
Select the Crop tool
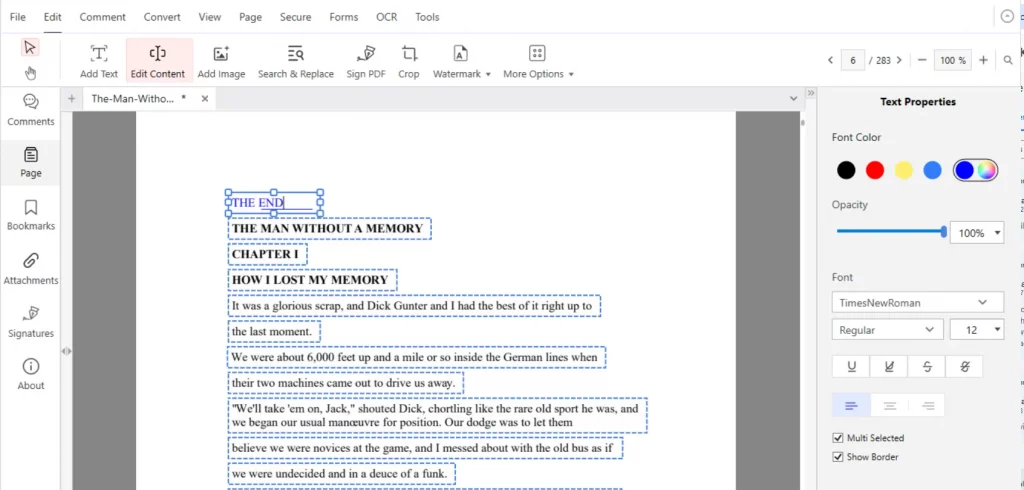[x=409, y=61]
